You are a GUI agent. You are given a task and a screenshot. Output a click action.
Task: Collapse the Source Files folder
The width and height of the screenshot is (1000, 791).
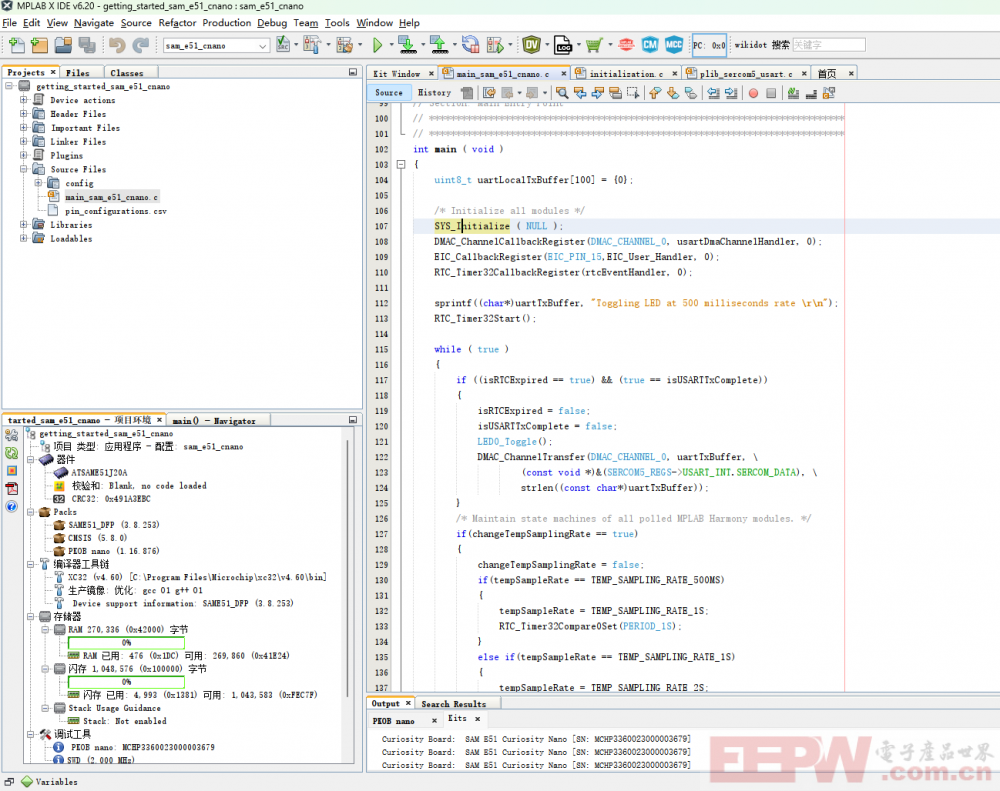tap(24, 169)
